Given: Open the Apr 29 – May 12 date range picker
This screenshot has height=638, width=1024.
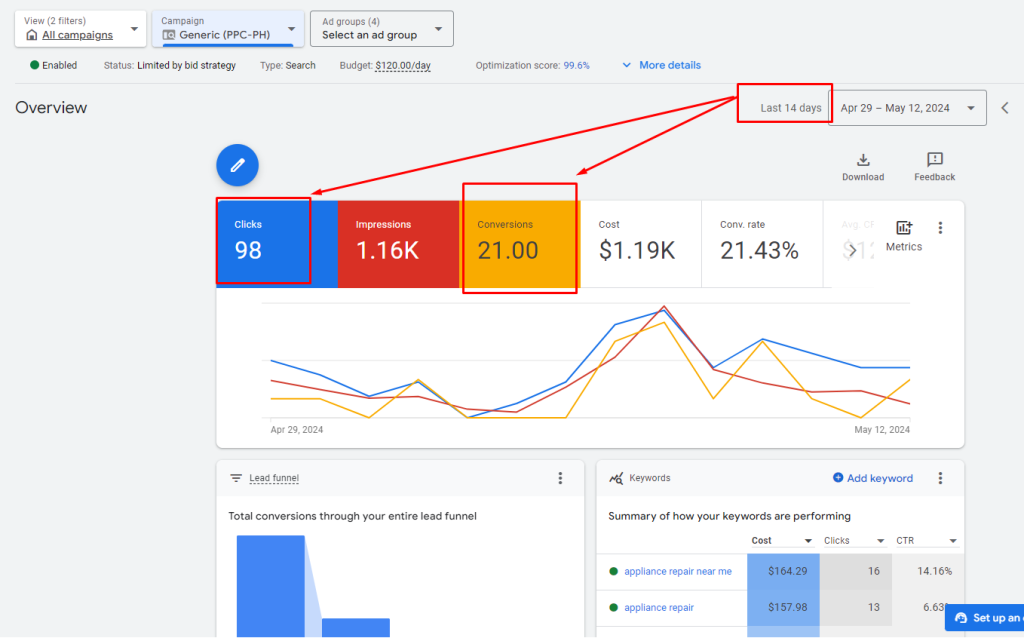Looking at the screenshot, I should [908, 108].
